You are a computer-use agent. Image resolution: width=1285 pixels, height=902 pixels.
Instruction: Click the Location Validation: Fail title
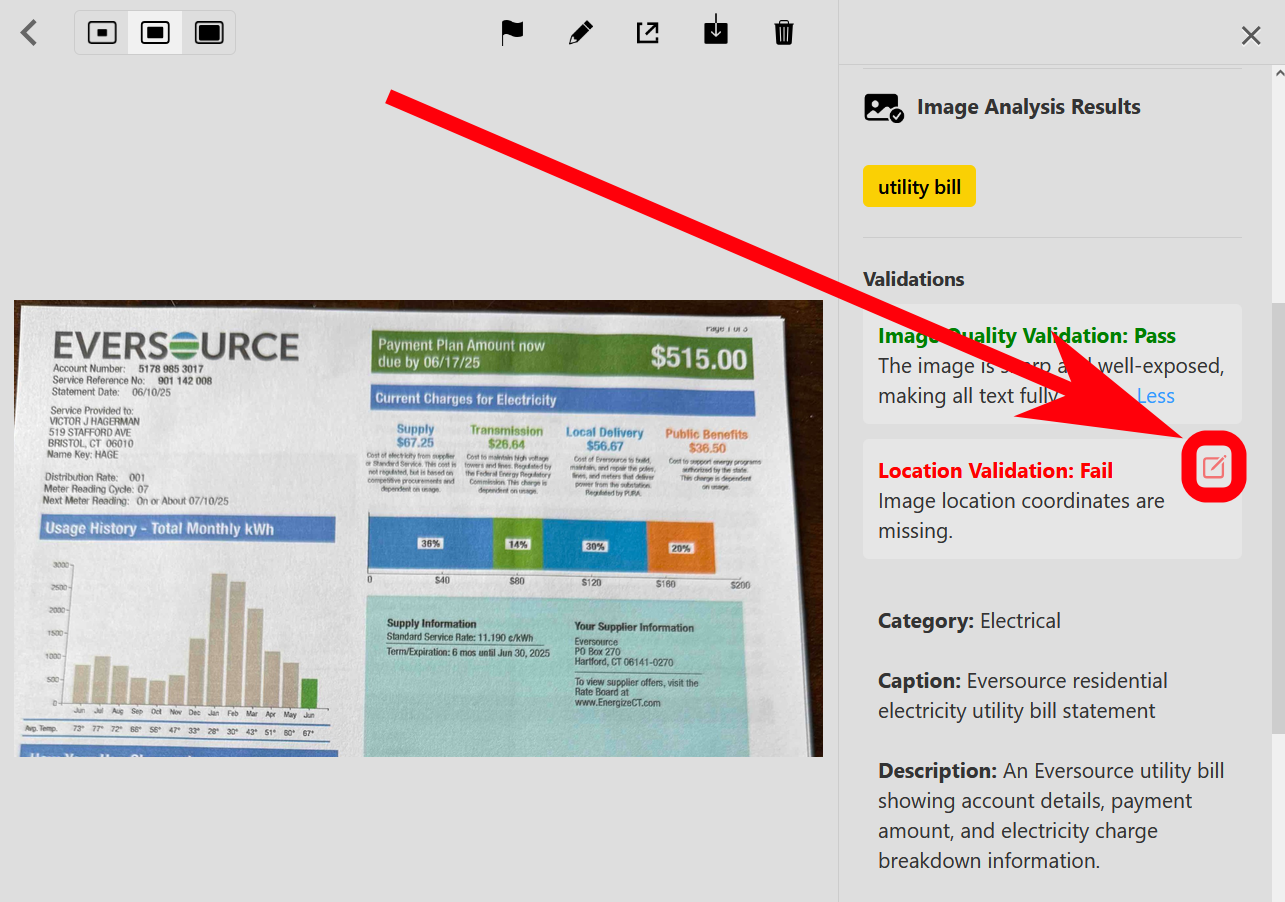995,471
